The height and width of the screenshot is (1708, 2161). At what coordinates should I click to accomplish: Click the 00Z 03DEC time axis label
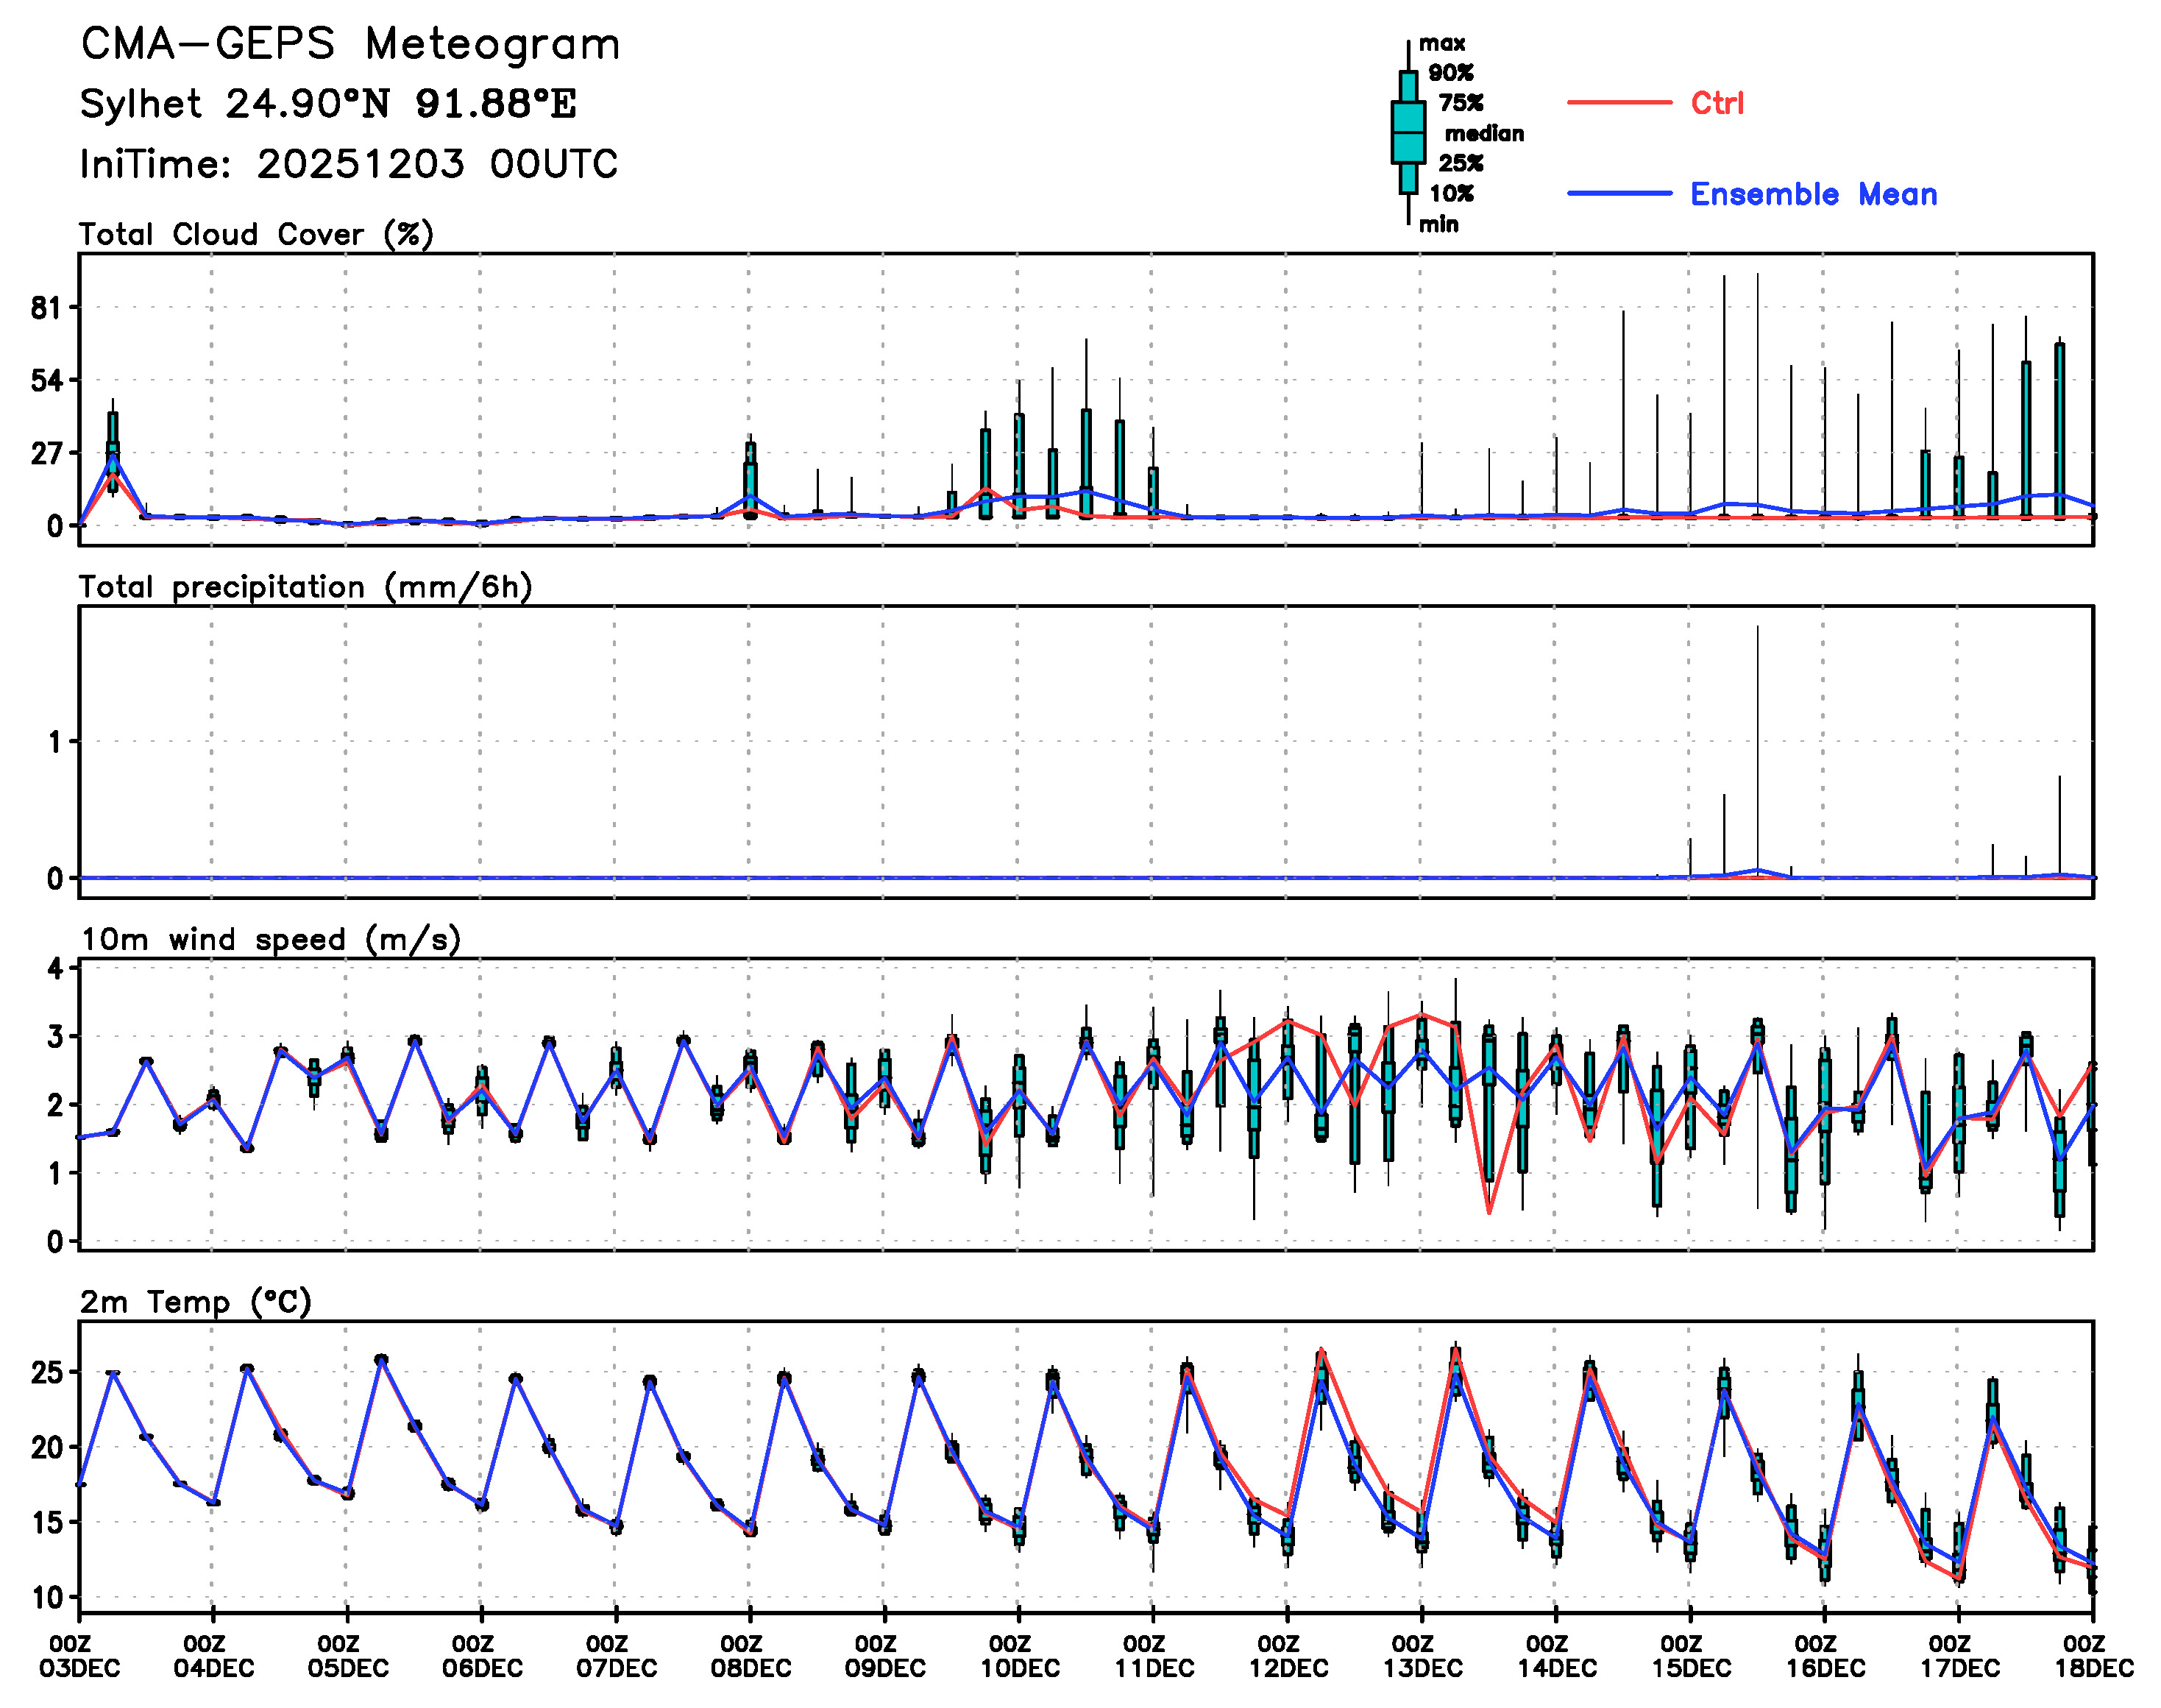80,1656
